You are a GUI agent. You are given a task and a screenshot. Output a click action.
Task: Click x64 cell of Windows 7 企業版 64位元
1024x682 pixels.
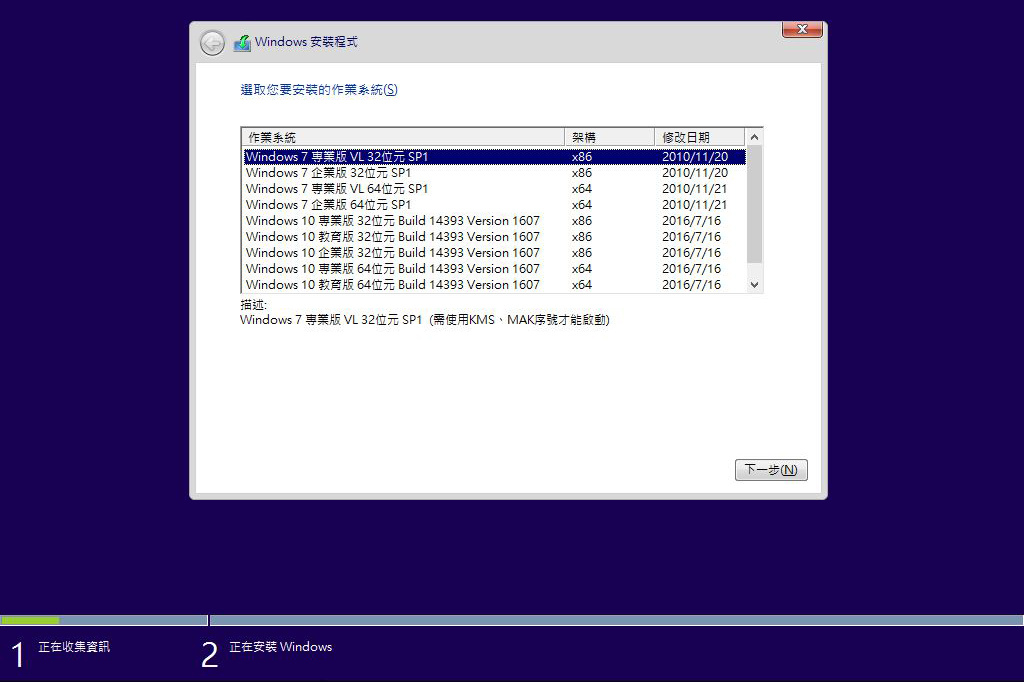582,205
